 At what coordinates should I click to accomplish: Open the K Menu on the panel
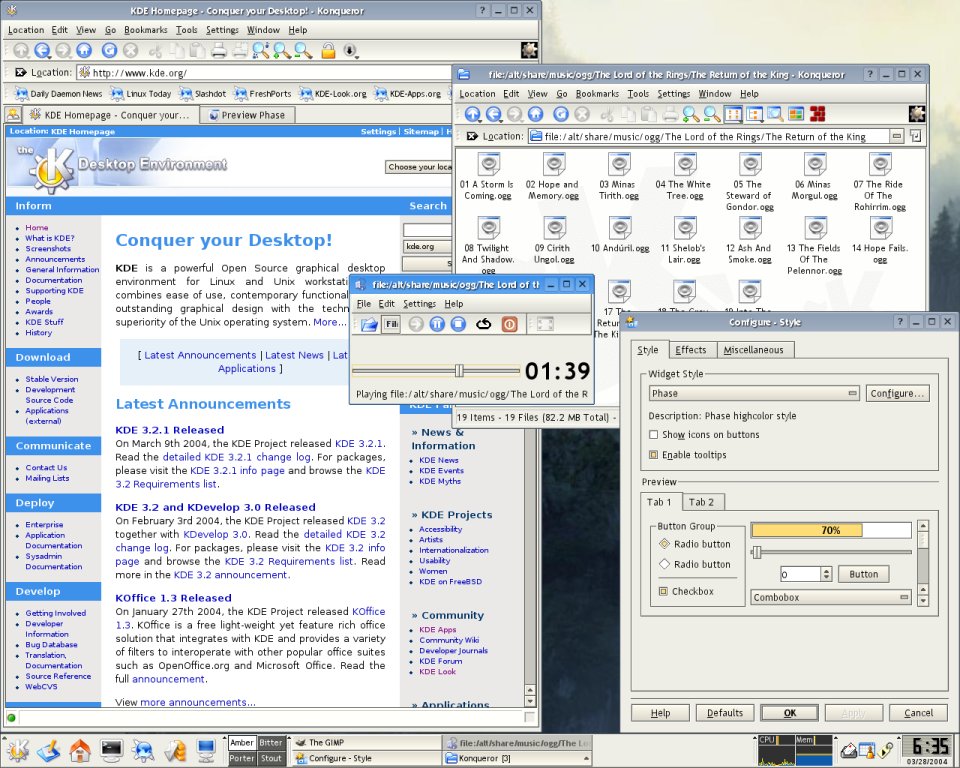[17, 750]
